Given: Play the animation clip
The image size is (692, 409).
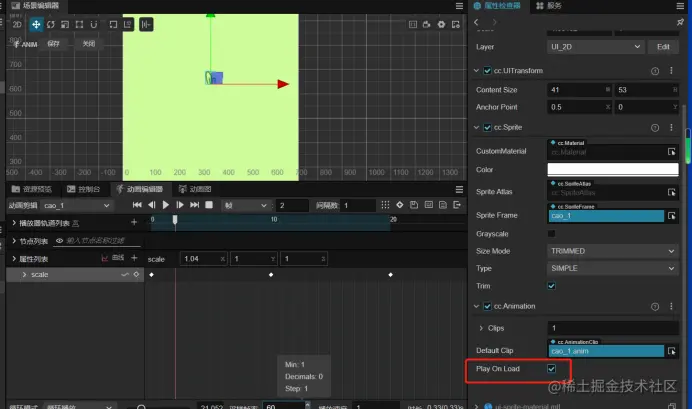Looking at the screenshot, I should [165, 205].
